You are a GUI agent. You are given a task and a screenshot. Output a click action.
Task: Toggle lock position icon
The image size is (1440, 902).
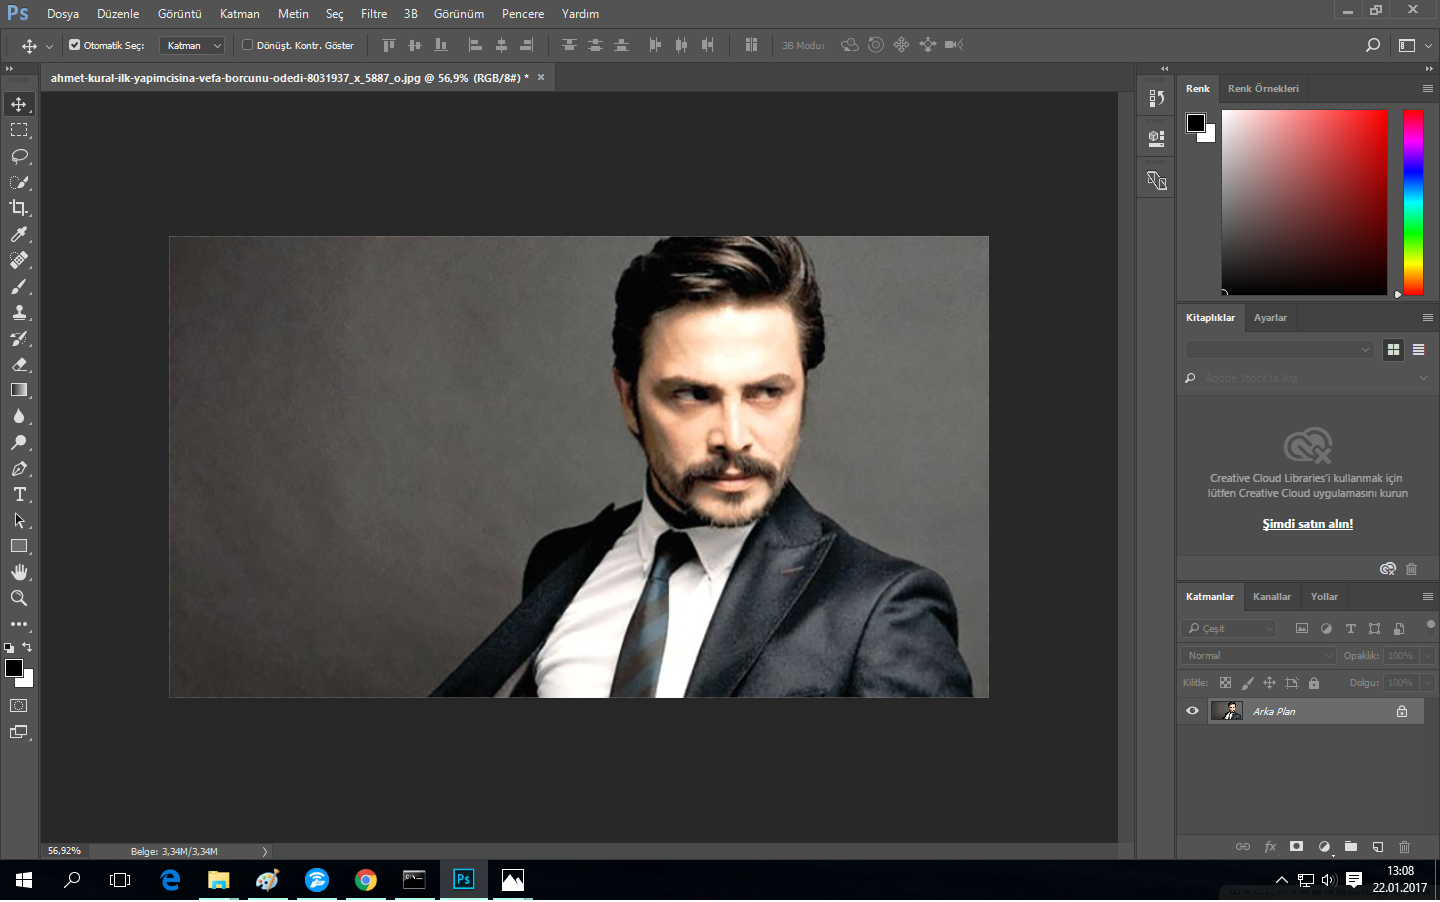[1269, 683]
